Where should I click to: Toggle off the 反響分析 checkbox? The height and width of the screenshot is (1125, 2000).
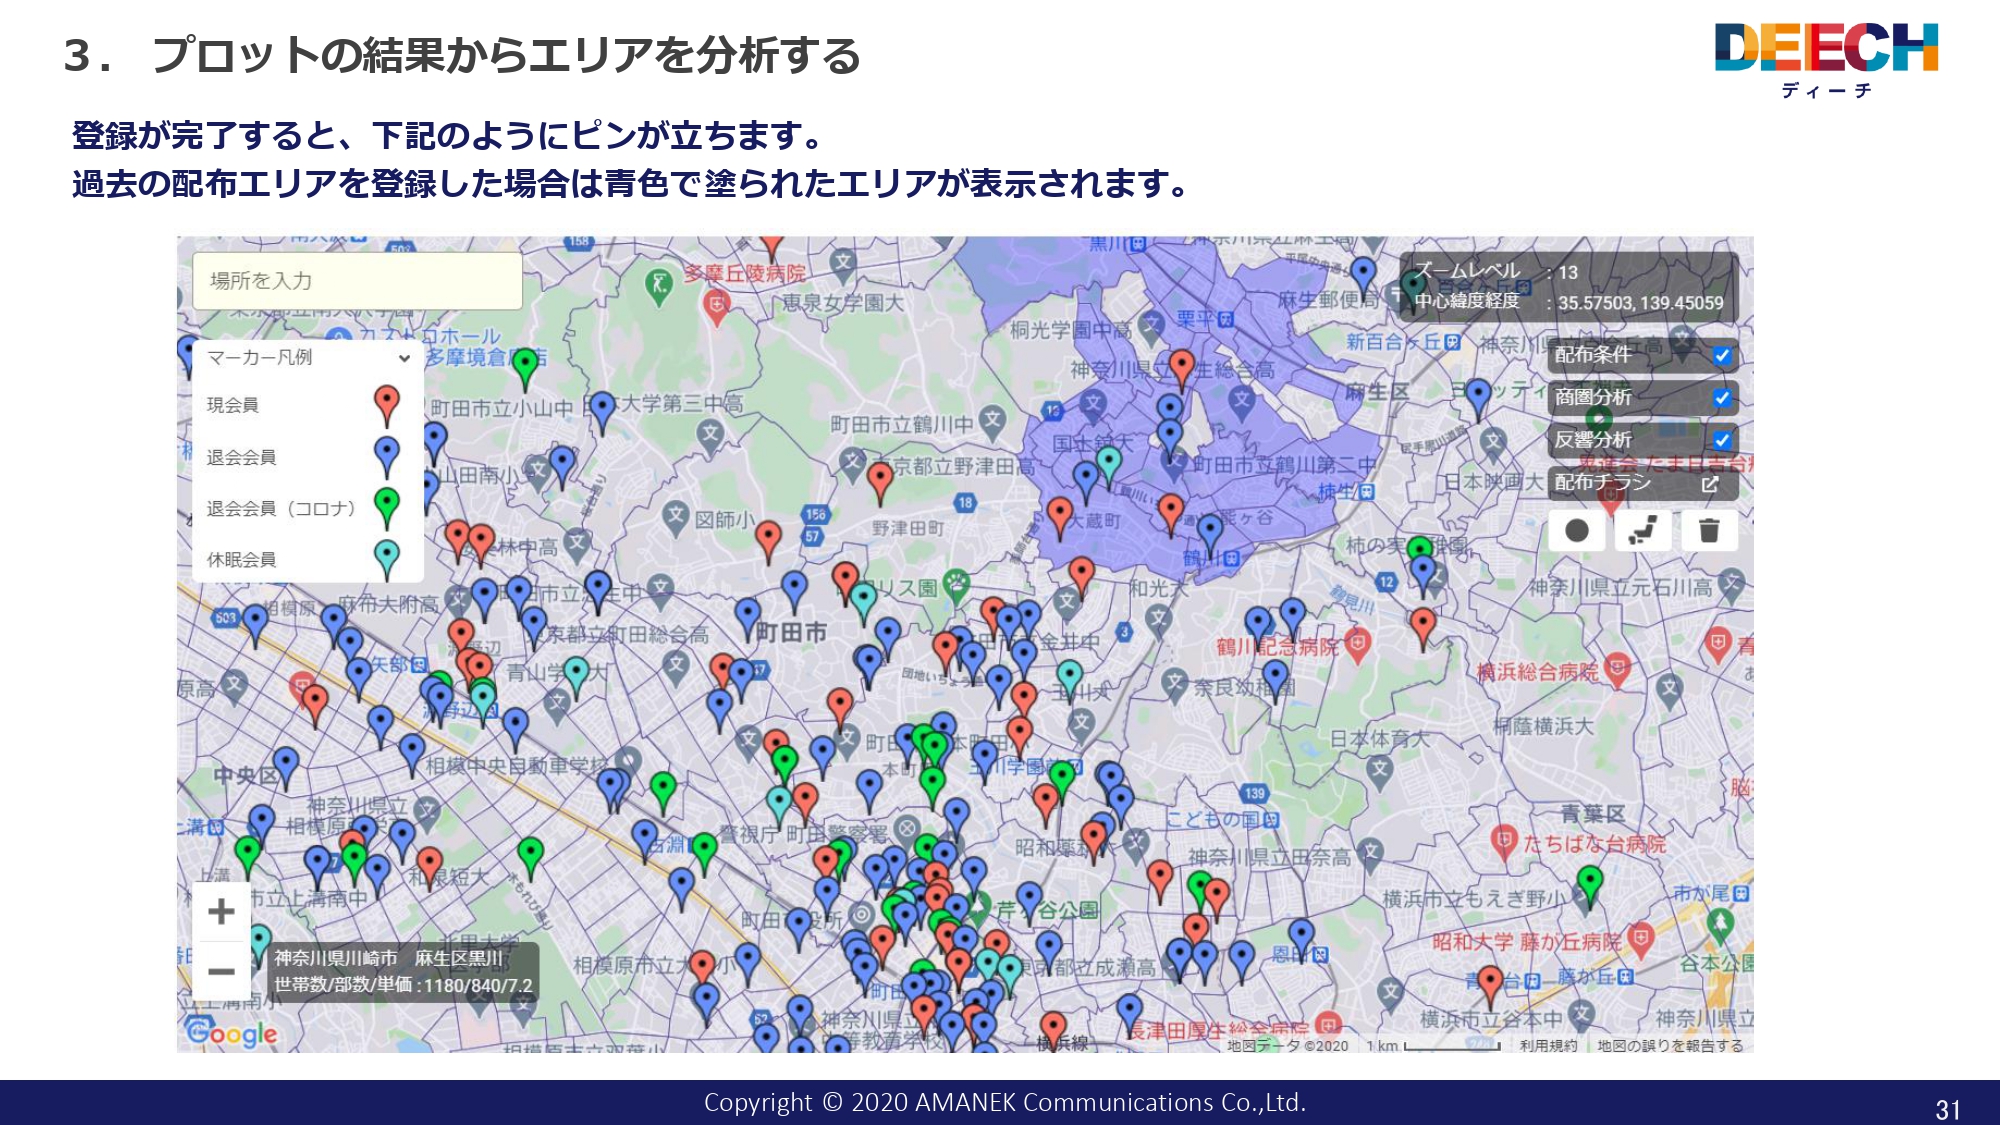(1723, 440)
